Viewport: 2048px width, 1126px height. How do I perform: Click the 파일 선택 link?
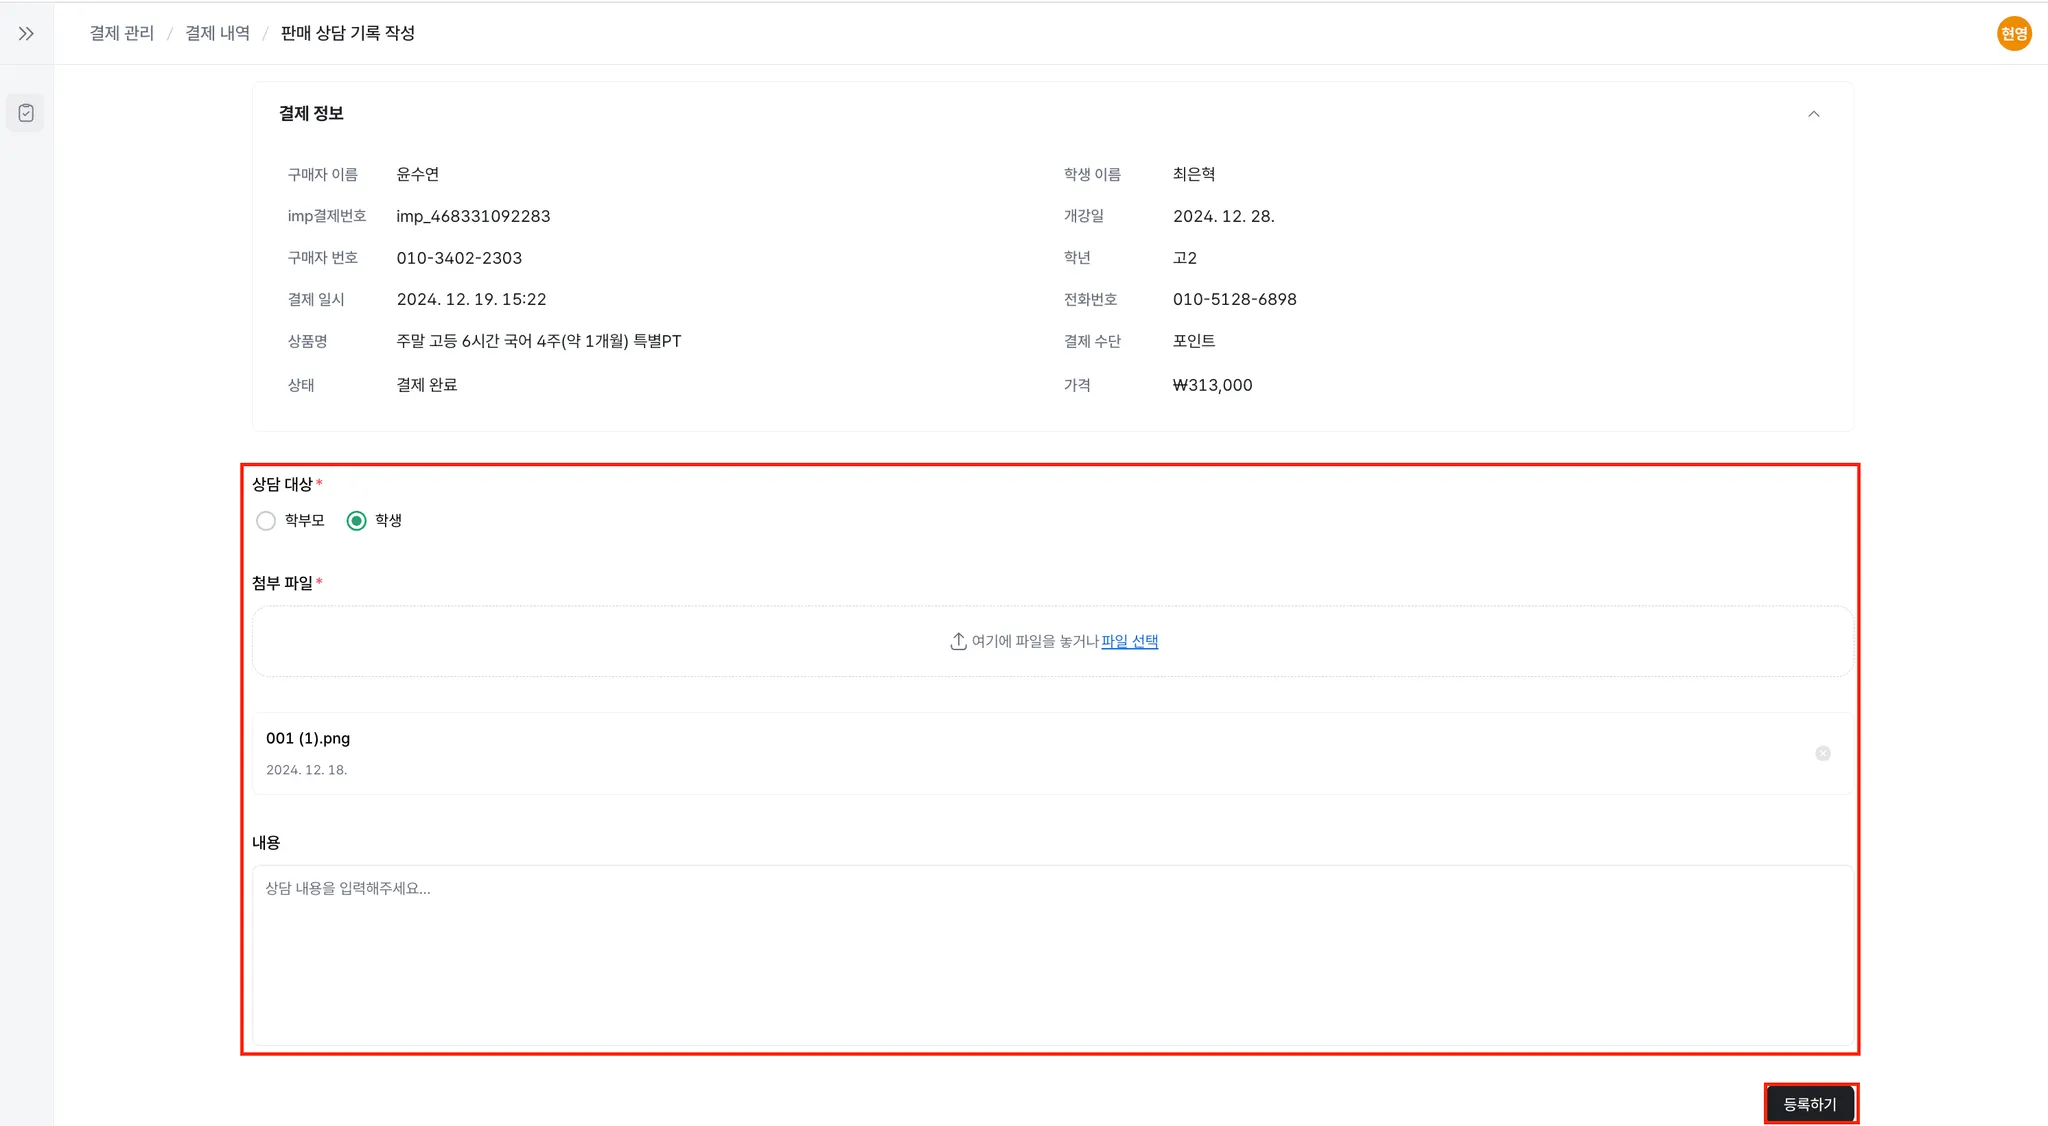click(x=1129, y=641)
